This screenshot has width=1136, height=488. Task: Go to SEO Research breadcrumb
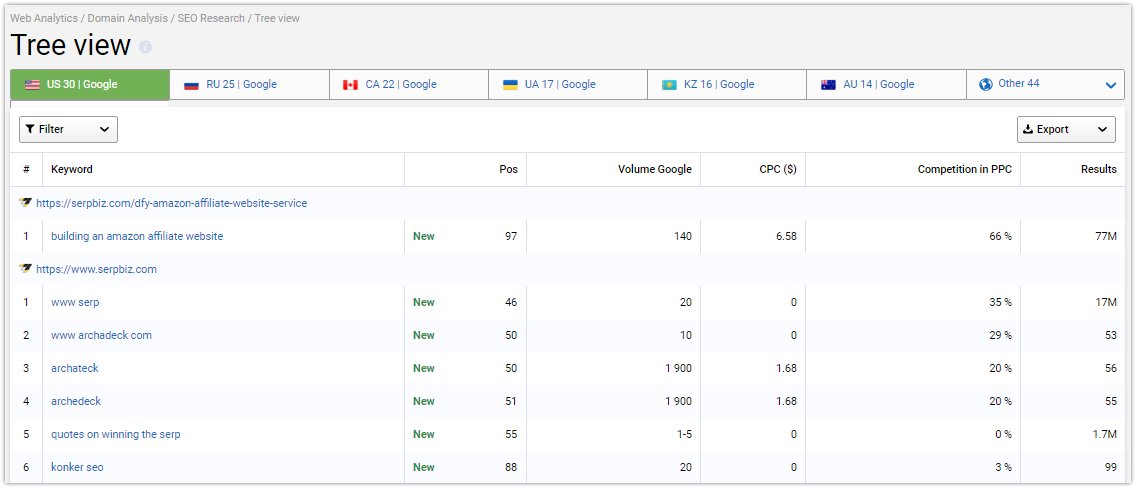point(211,18)
